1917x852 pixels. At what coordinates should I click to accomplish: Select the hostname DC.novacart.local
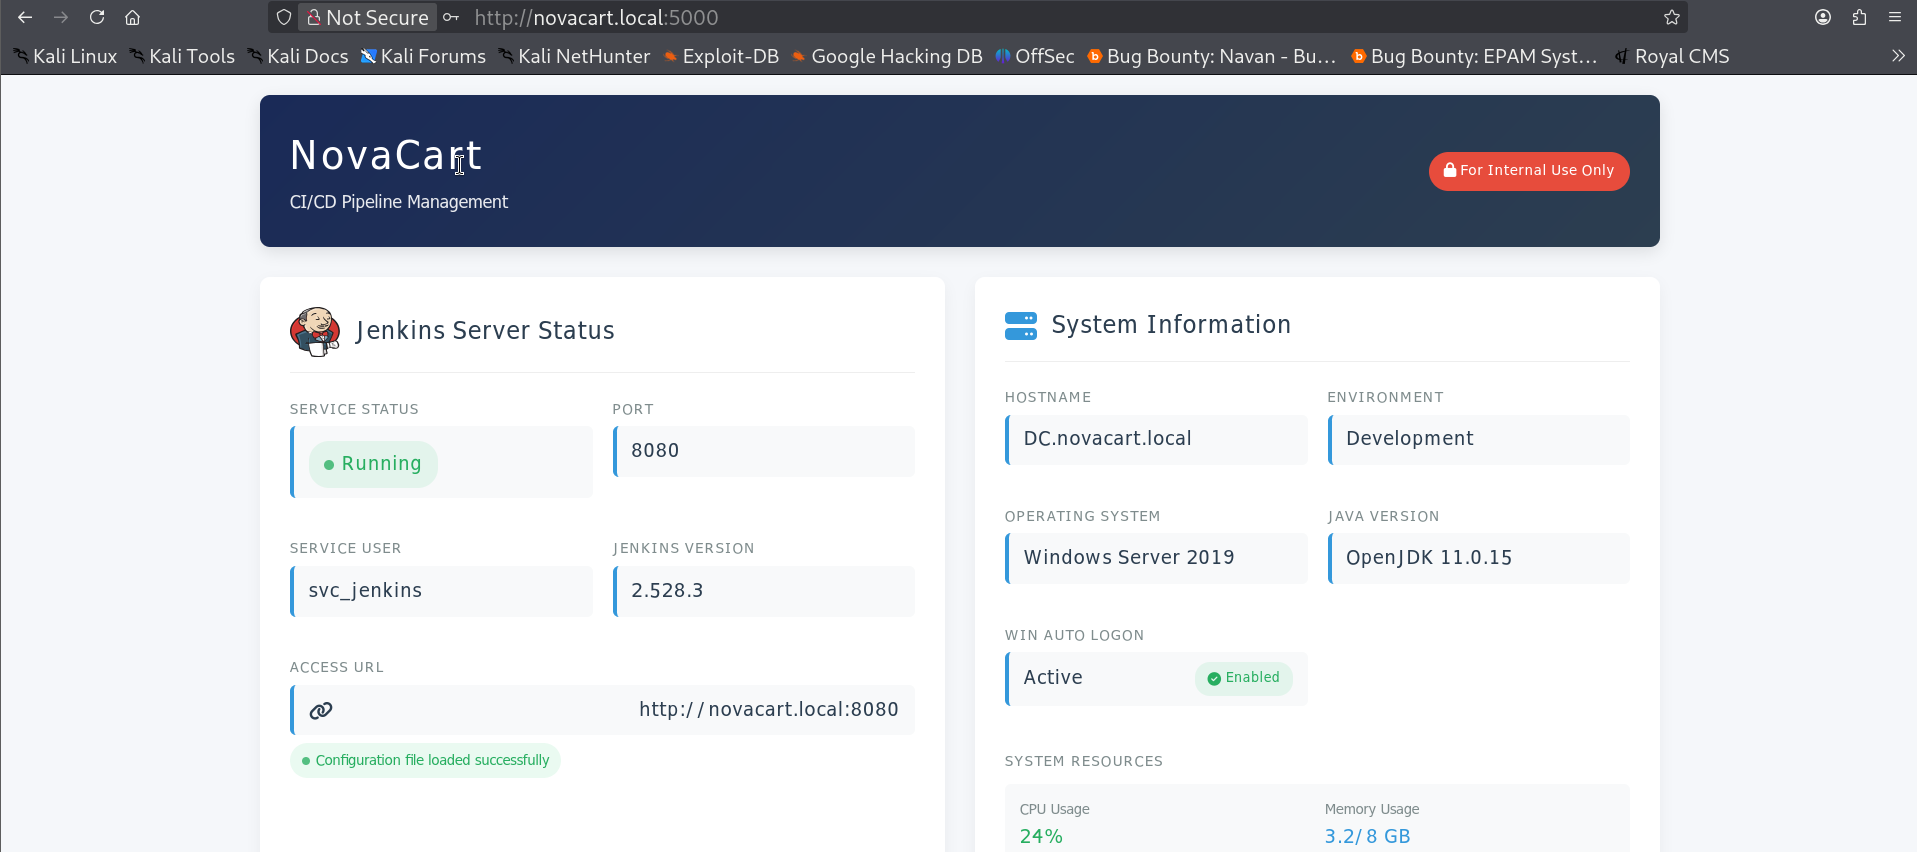(1107, 439)
